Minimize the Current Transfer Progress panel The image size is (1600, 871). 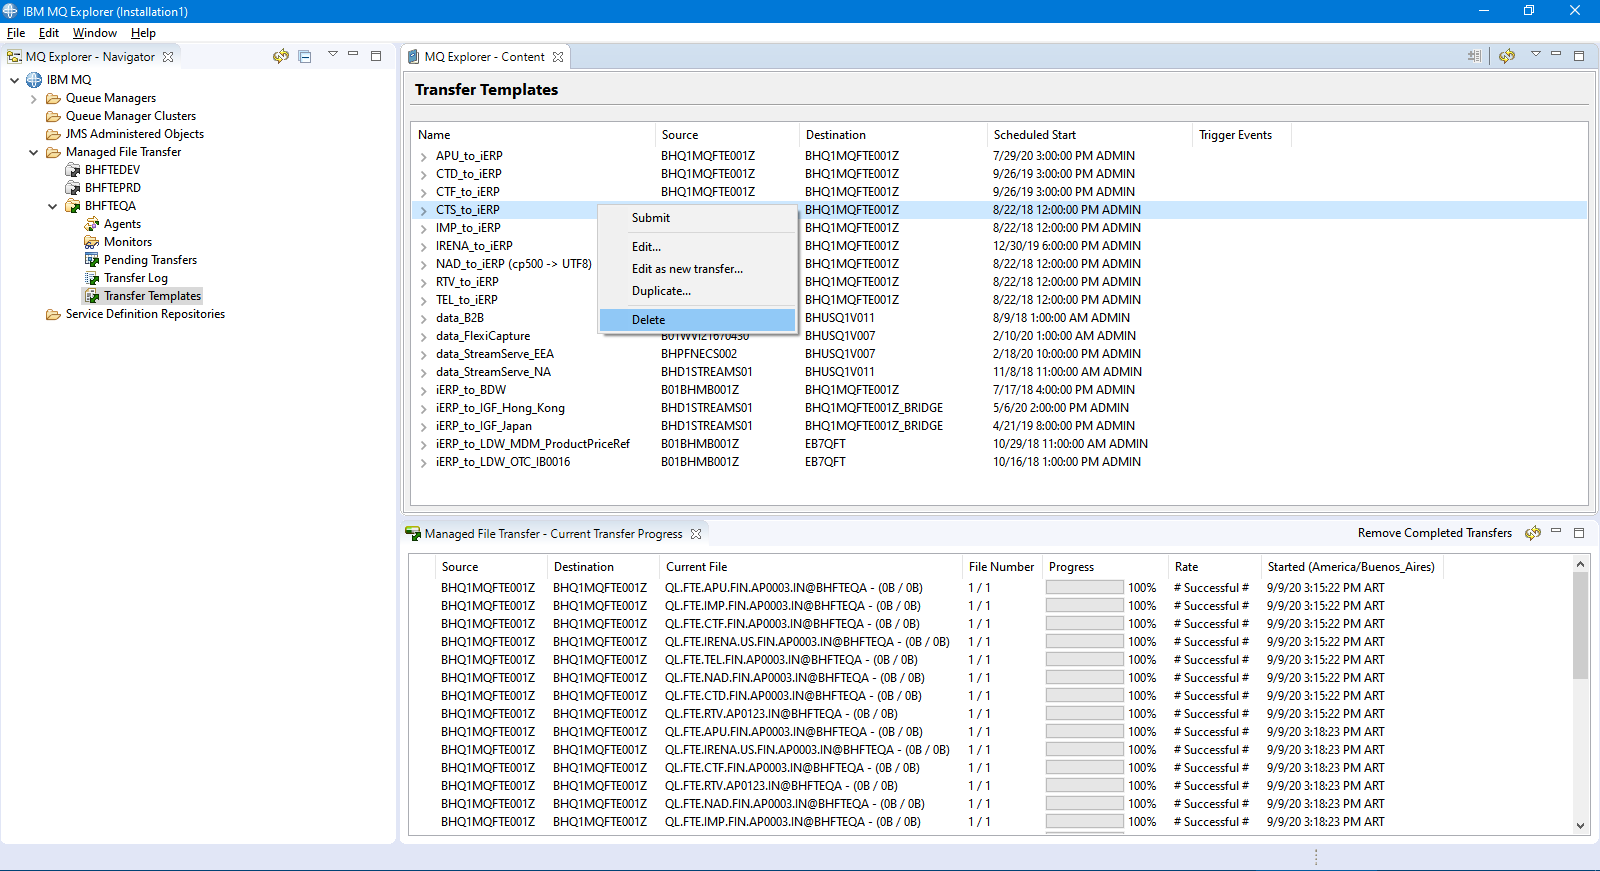click(x=1556, y=531)
